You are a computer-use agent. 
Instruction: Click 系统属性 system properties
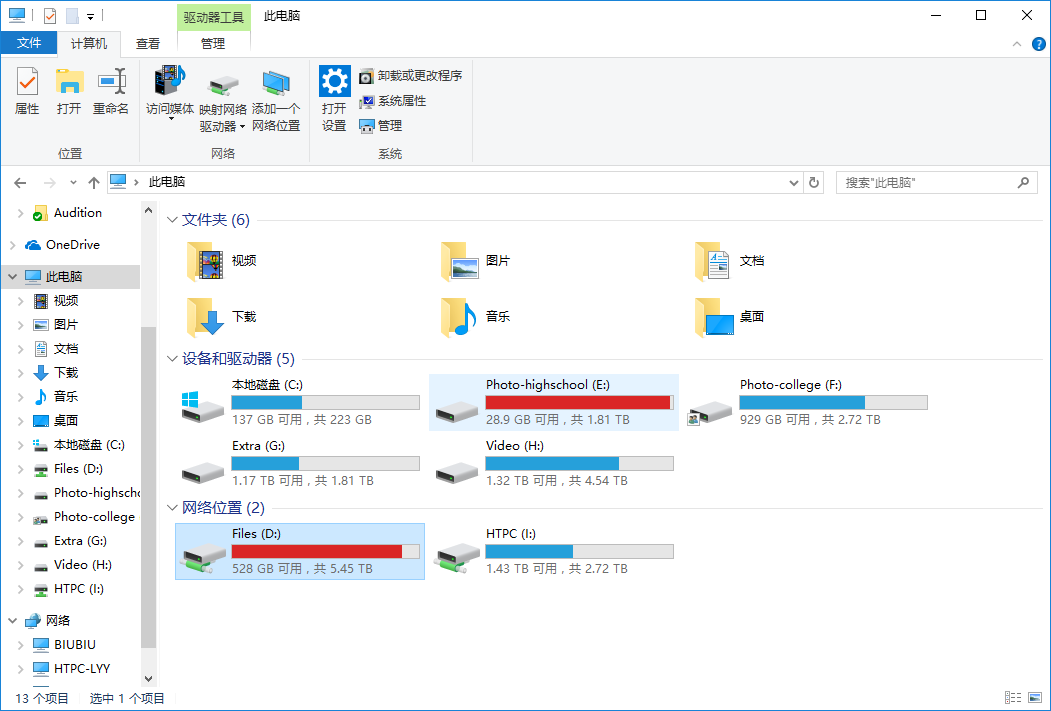[x=393, y=101]
